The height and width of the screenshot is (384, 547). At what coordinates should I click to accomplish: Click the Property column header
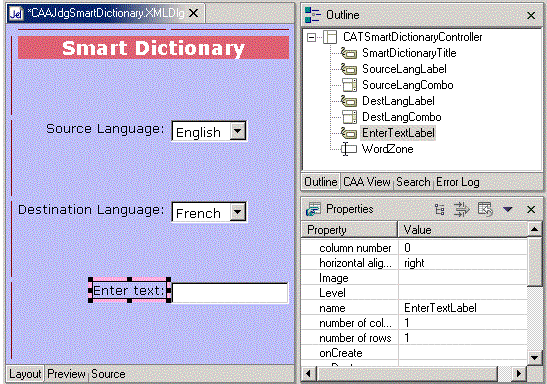[x=349, y=230]
